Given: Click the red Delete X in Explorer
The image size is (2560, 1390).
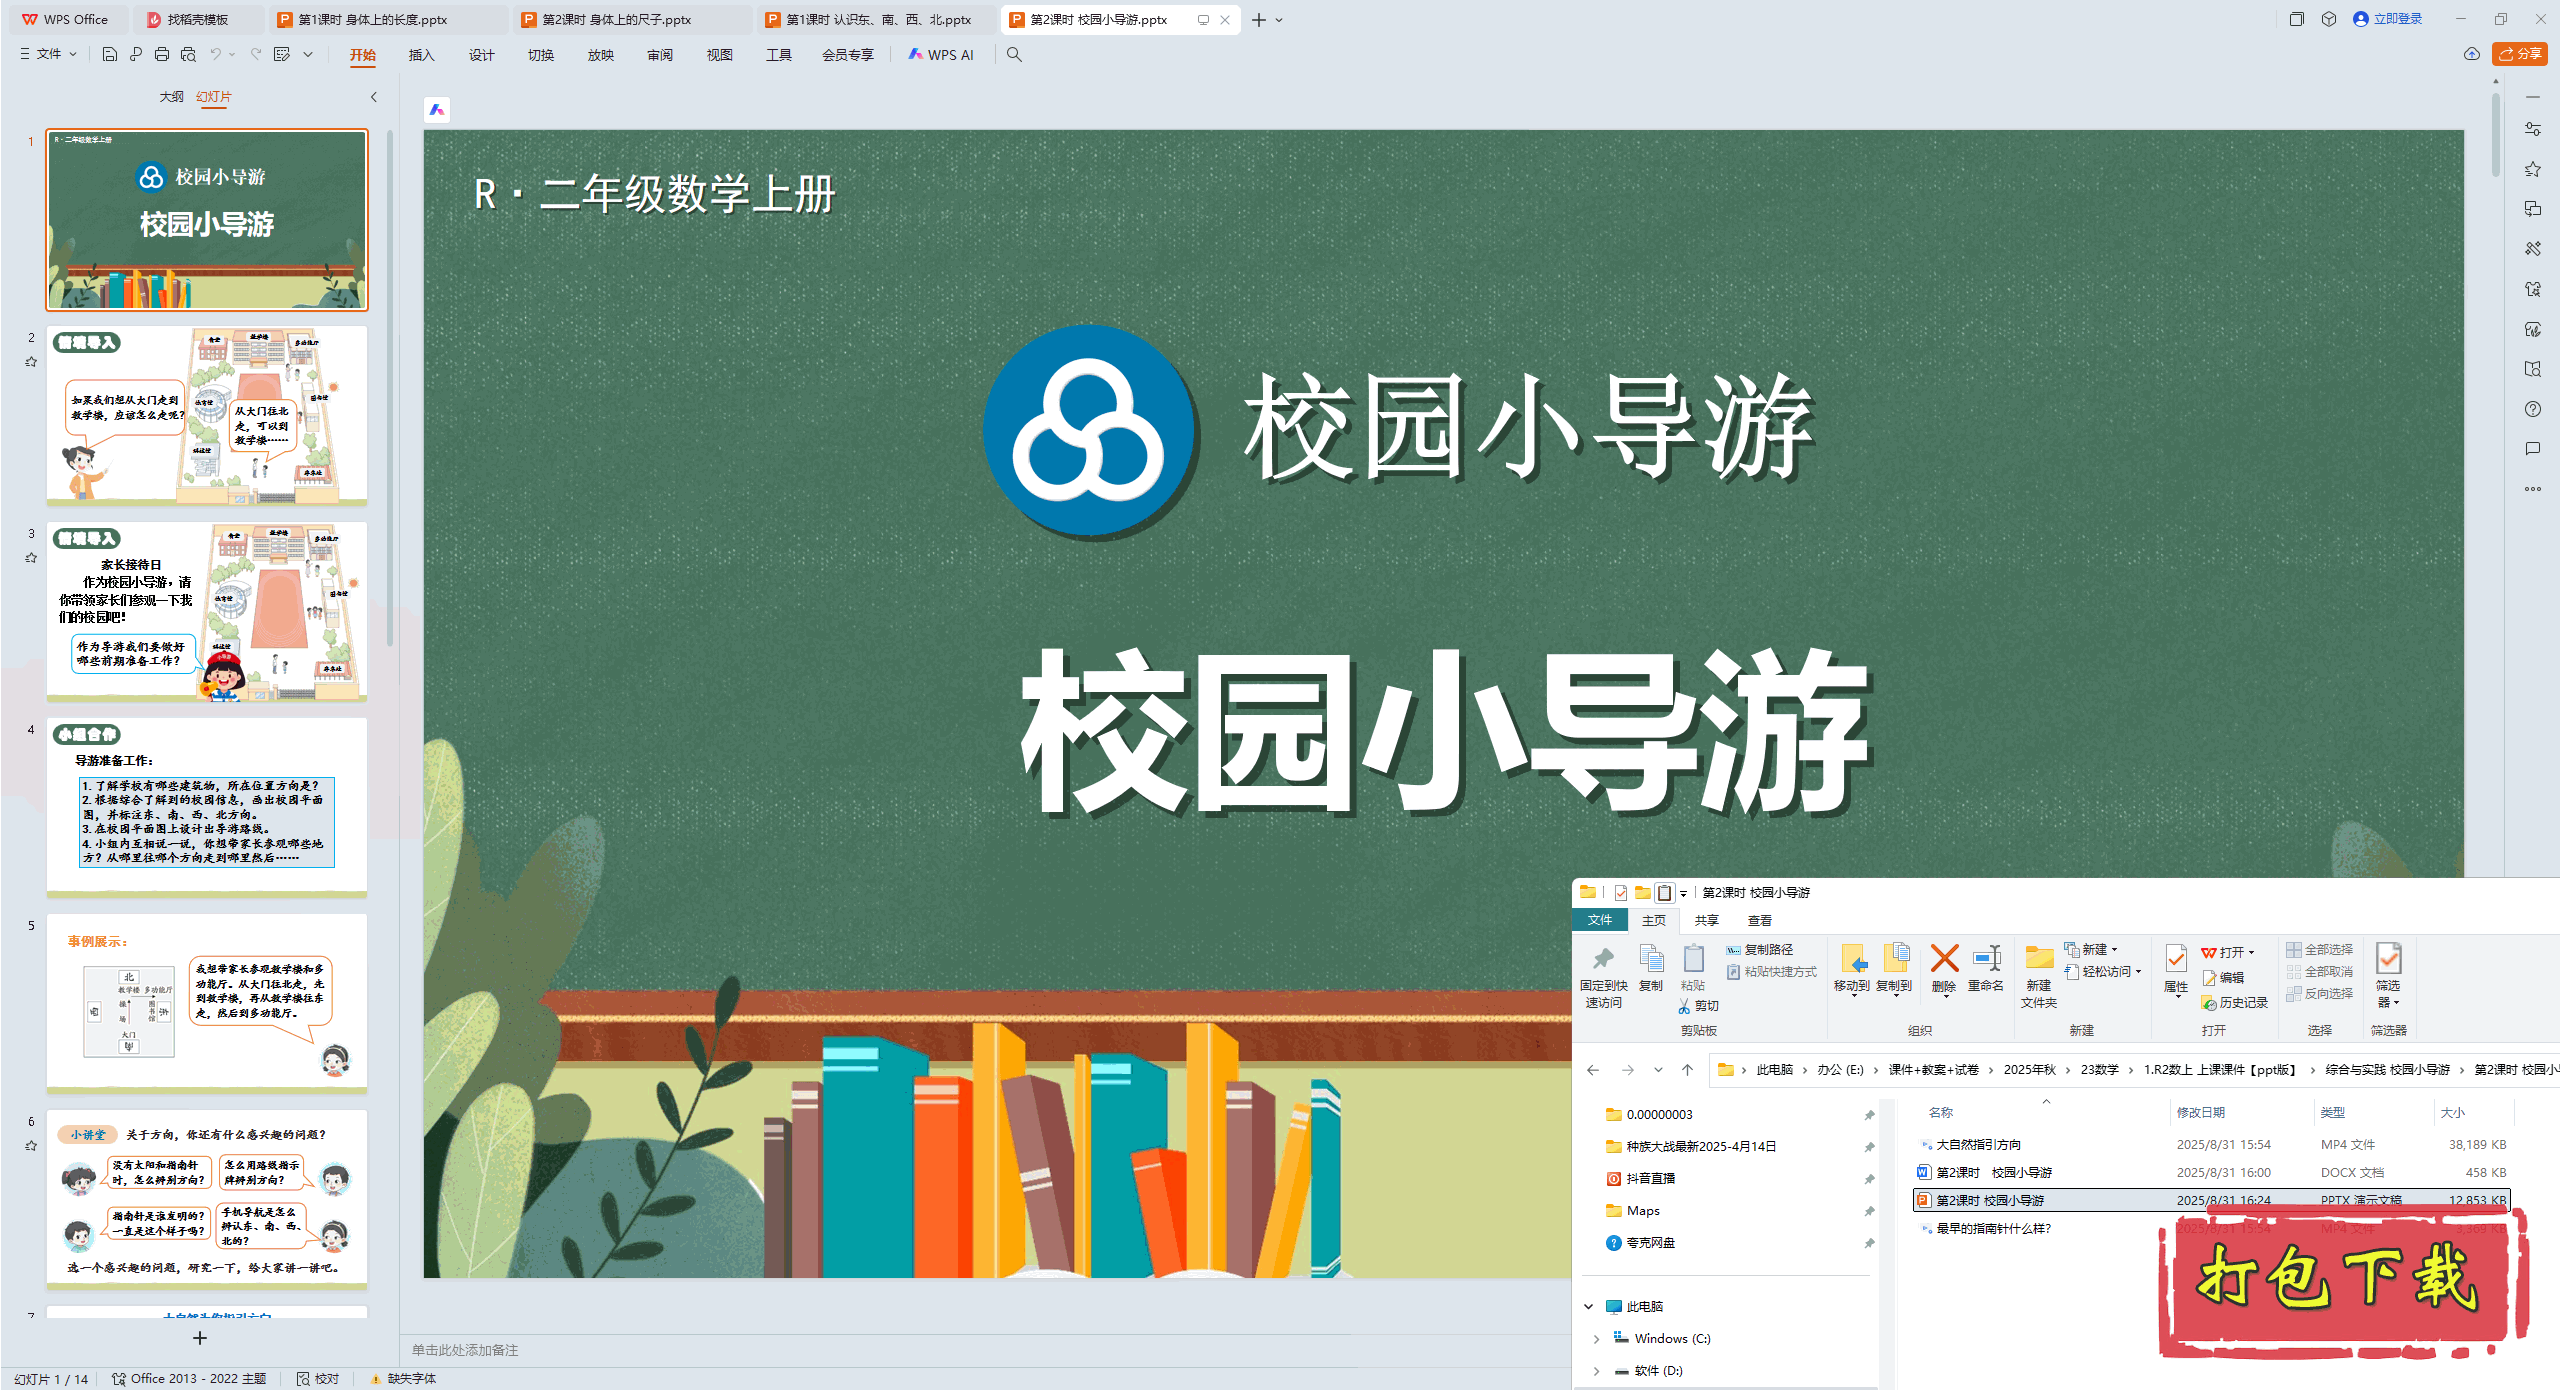Looking at the screenshot, I should (1943, 960).
